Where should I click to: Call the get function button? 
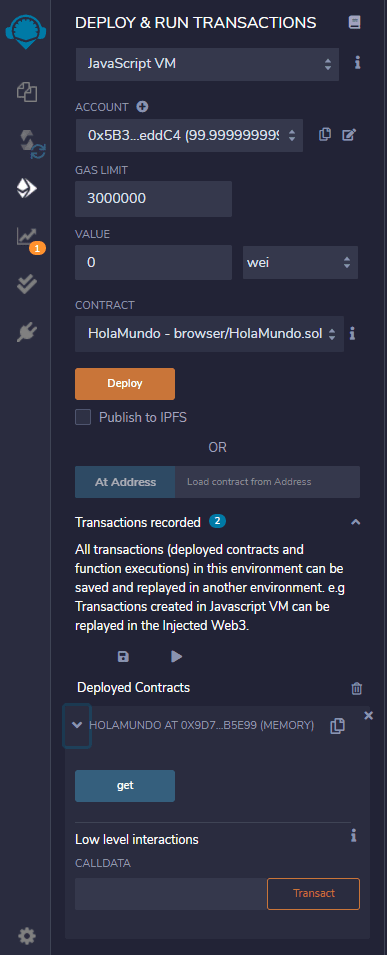coord(125,786)
